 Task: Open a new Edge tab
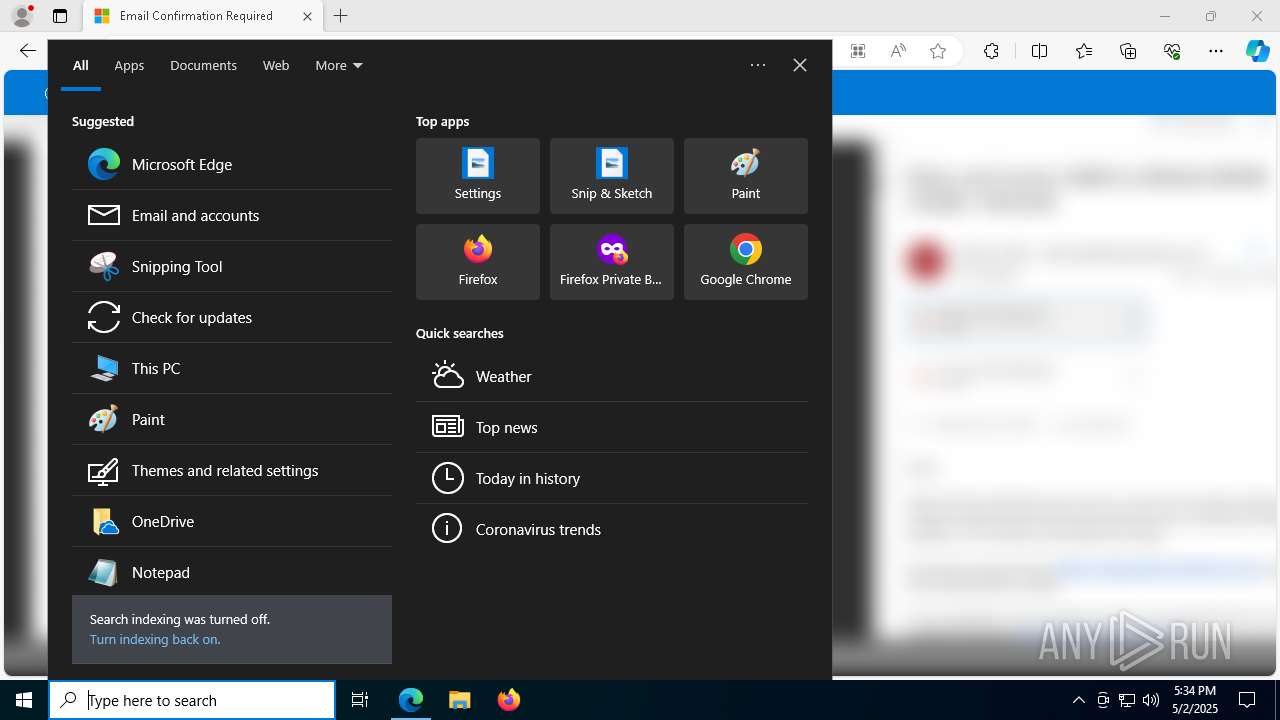341,16
